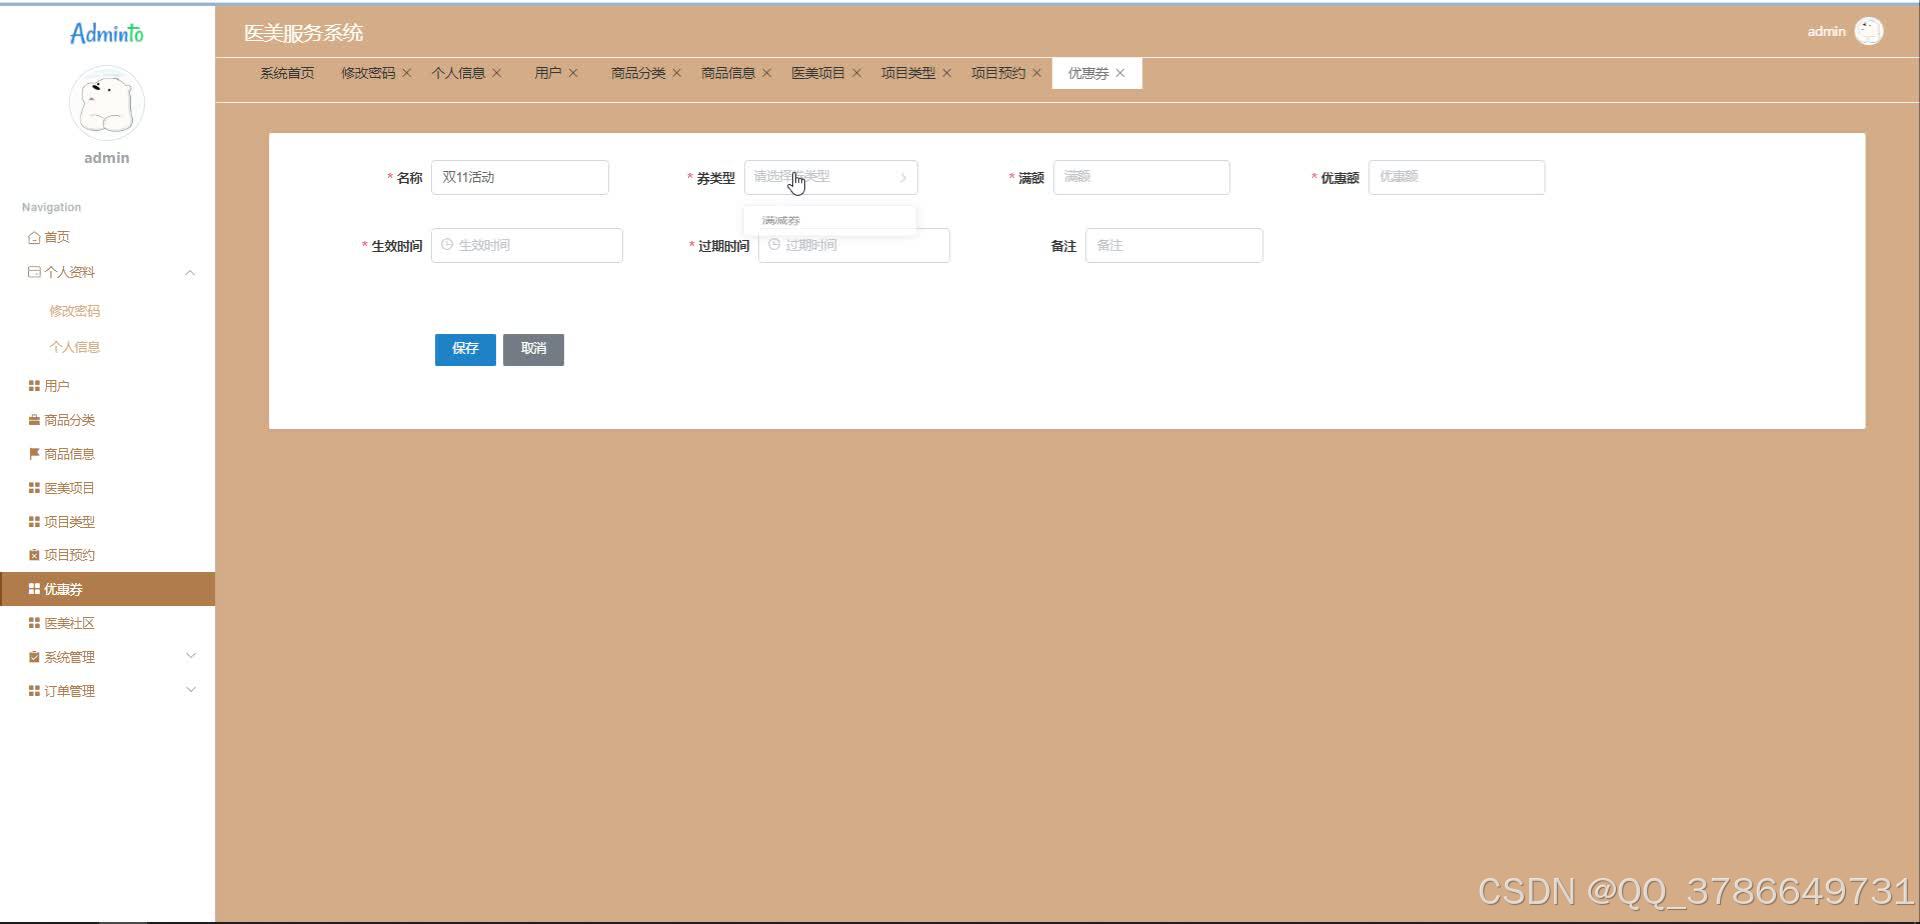Click the 生效时间 date field
1920x924 pixels.
pyautogui.click(x=527, y=245)
